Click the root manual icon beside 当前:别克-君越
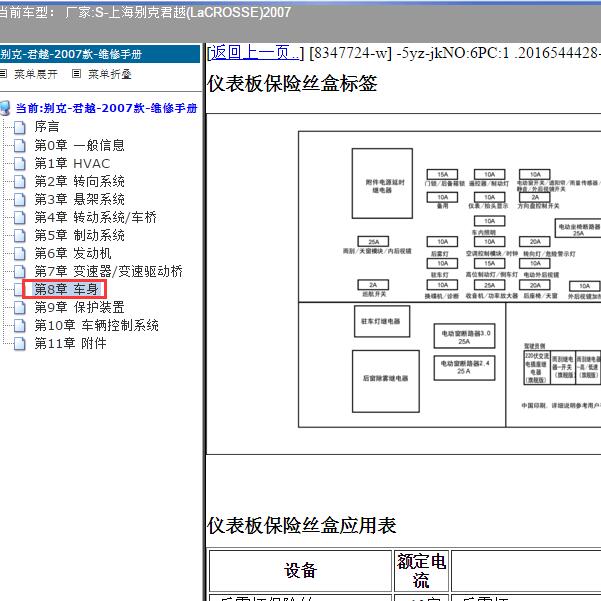 tap(5, 108)
